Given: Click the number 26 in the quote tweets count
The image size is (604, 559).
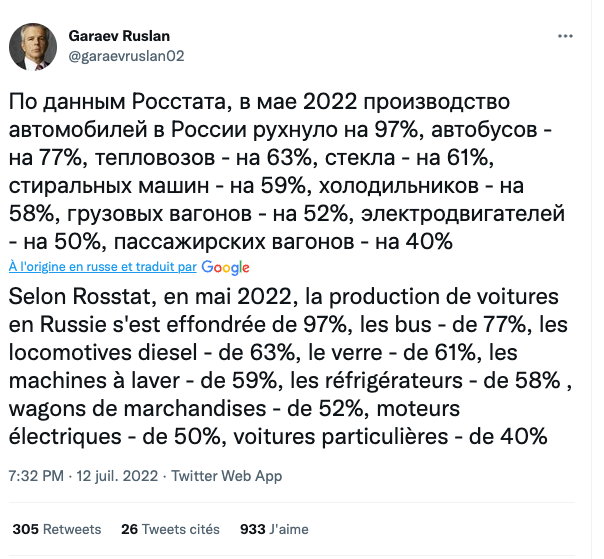Looking at the screenshot, I should 129,529.
